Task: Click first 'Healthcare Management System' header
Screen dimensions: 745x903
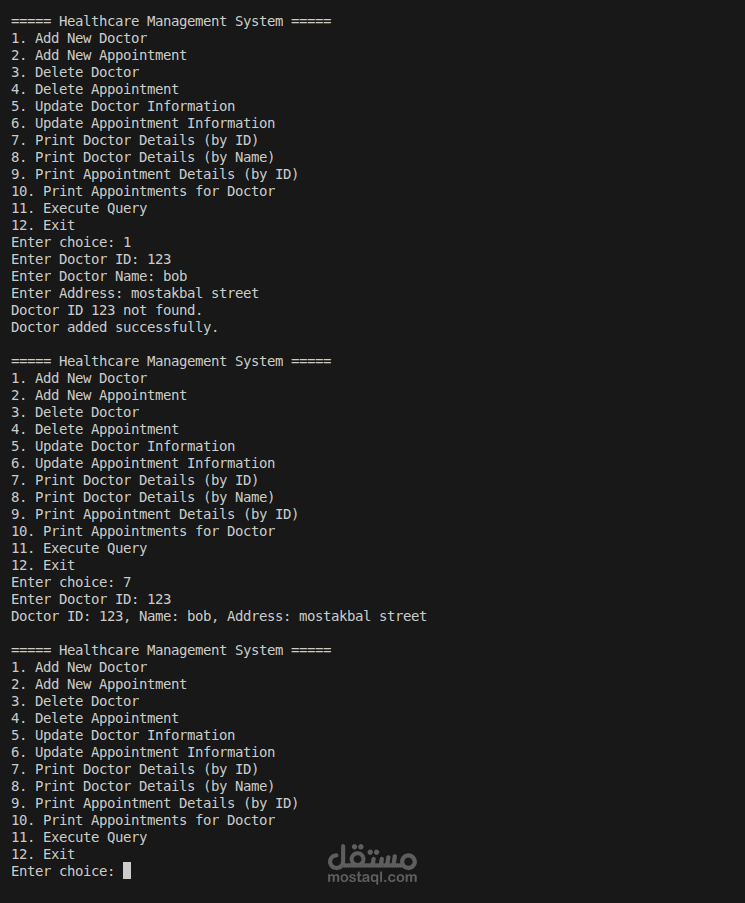Action: [x=171, y=21]
